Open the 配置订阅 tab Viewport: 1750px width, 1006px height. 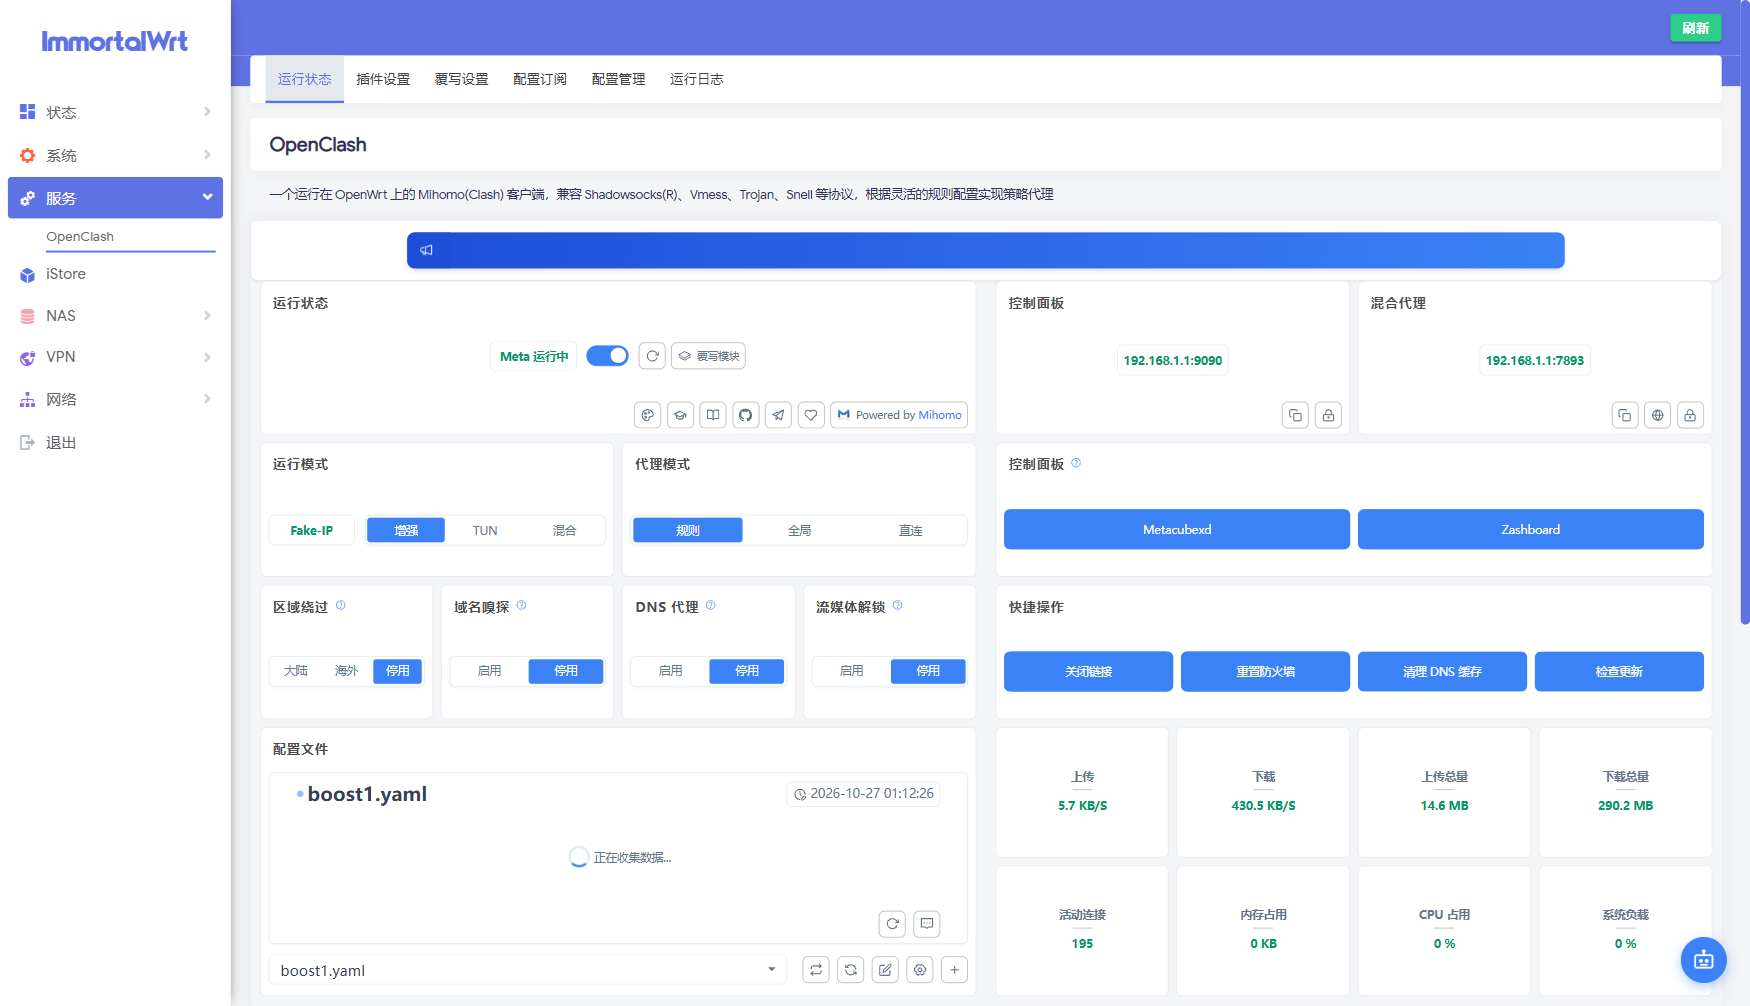[540, 79]
